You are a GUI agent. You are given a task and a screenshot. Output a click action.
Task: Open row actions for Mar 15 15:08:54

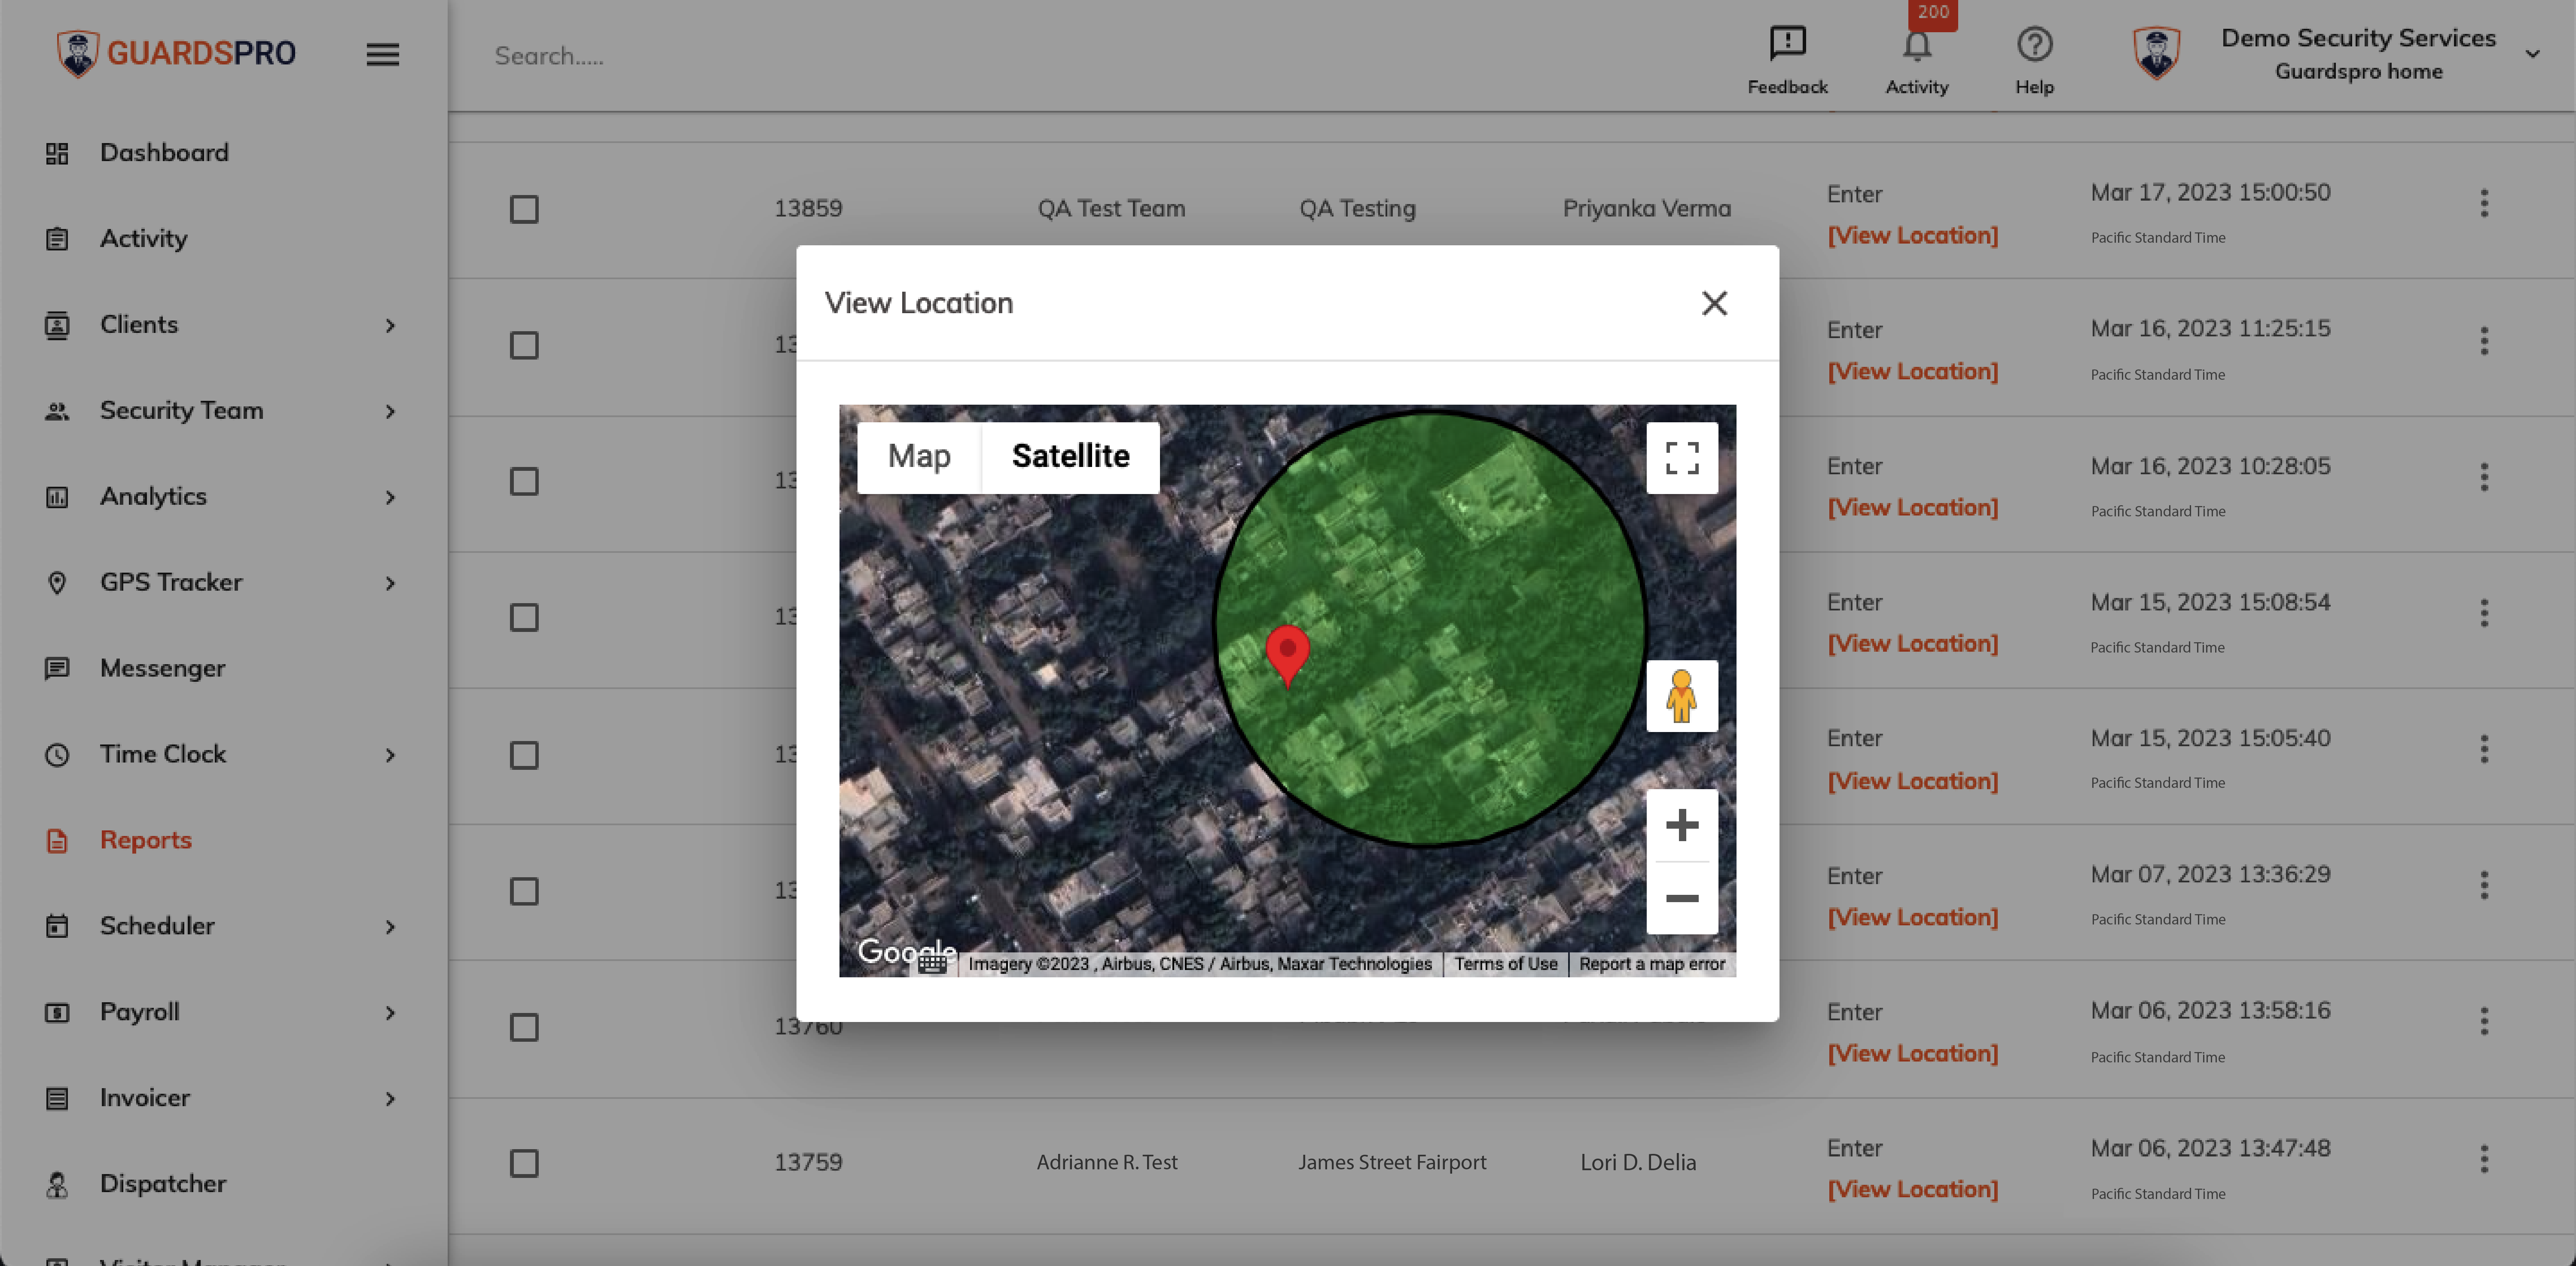[2484, 613]
